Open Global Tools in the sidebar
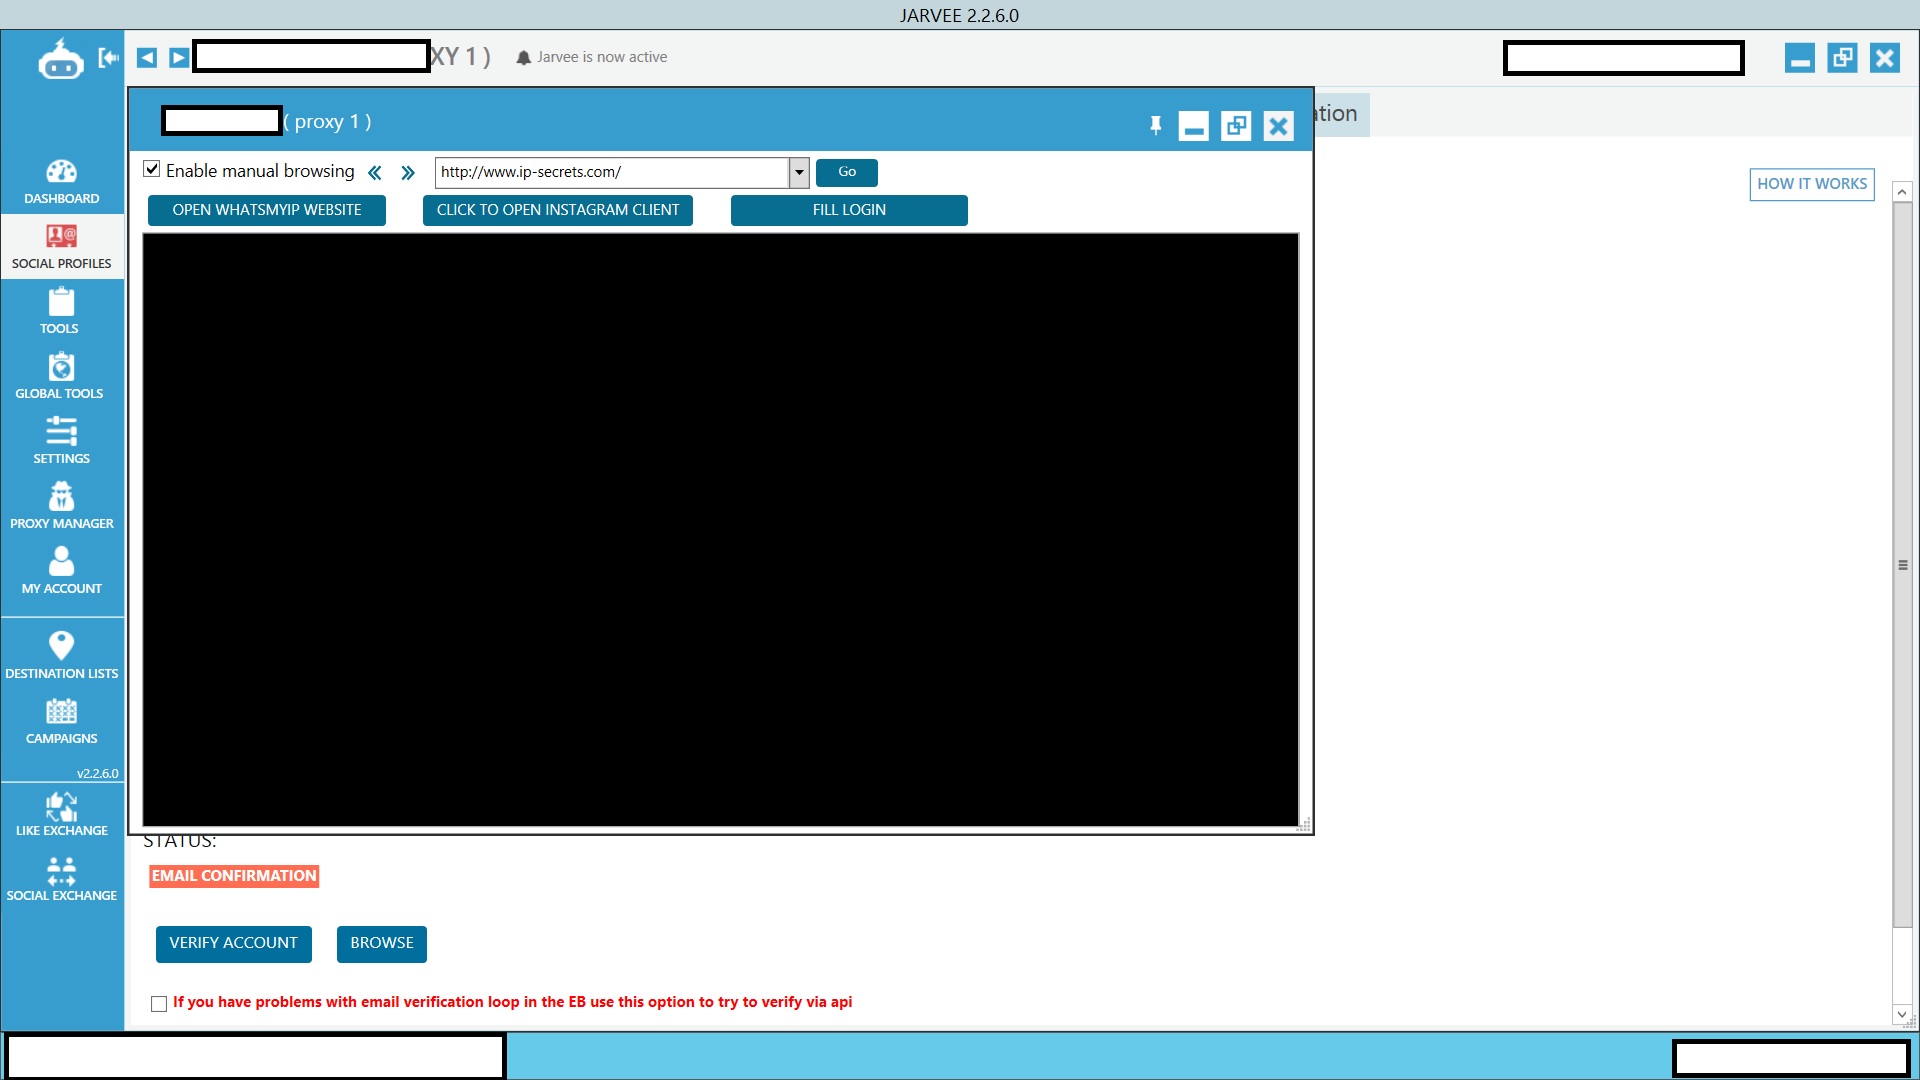Screen dimensions: 1920x1080 coord(61,377)
